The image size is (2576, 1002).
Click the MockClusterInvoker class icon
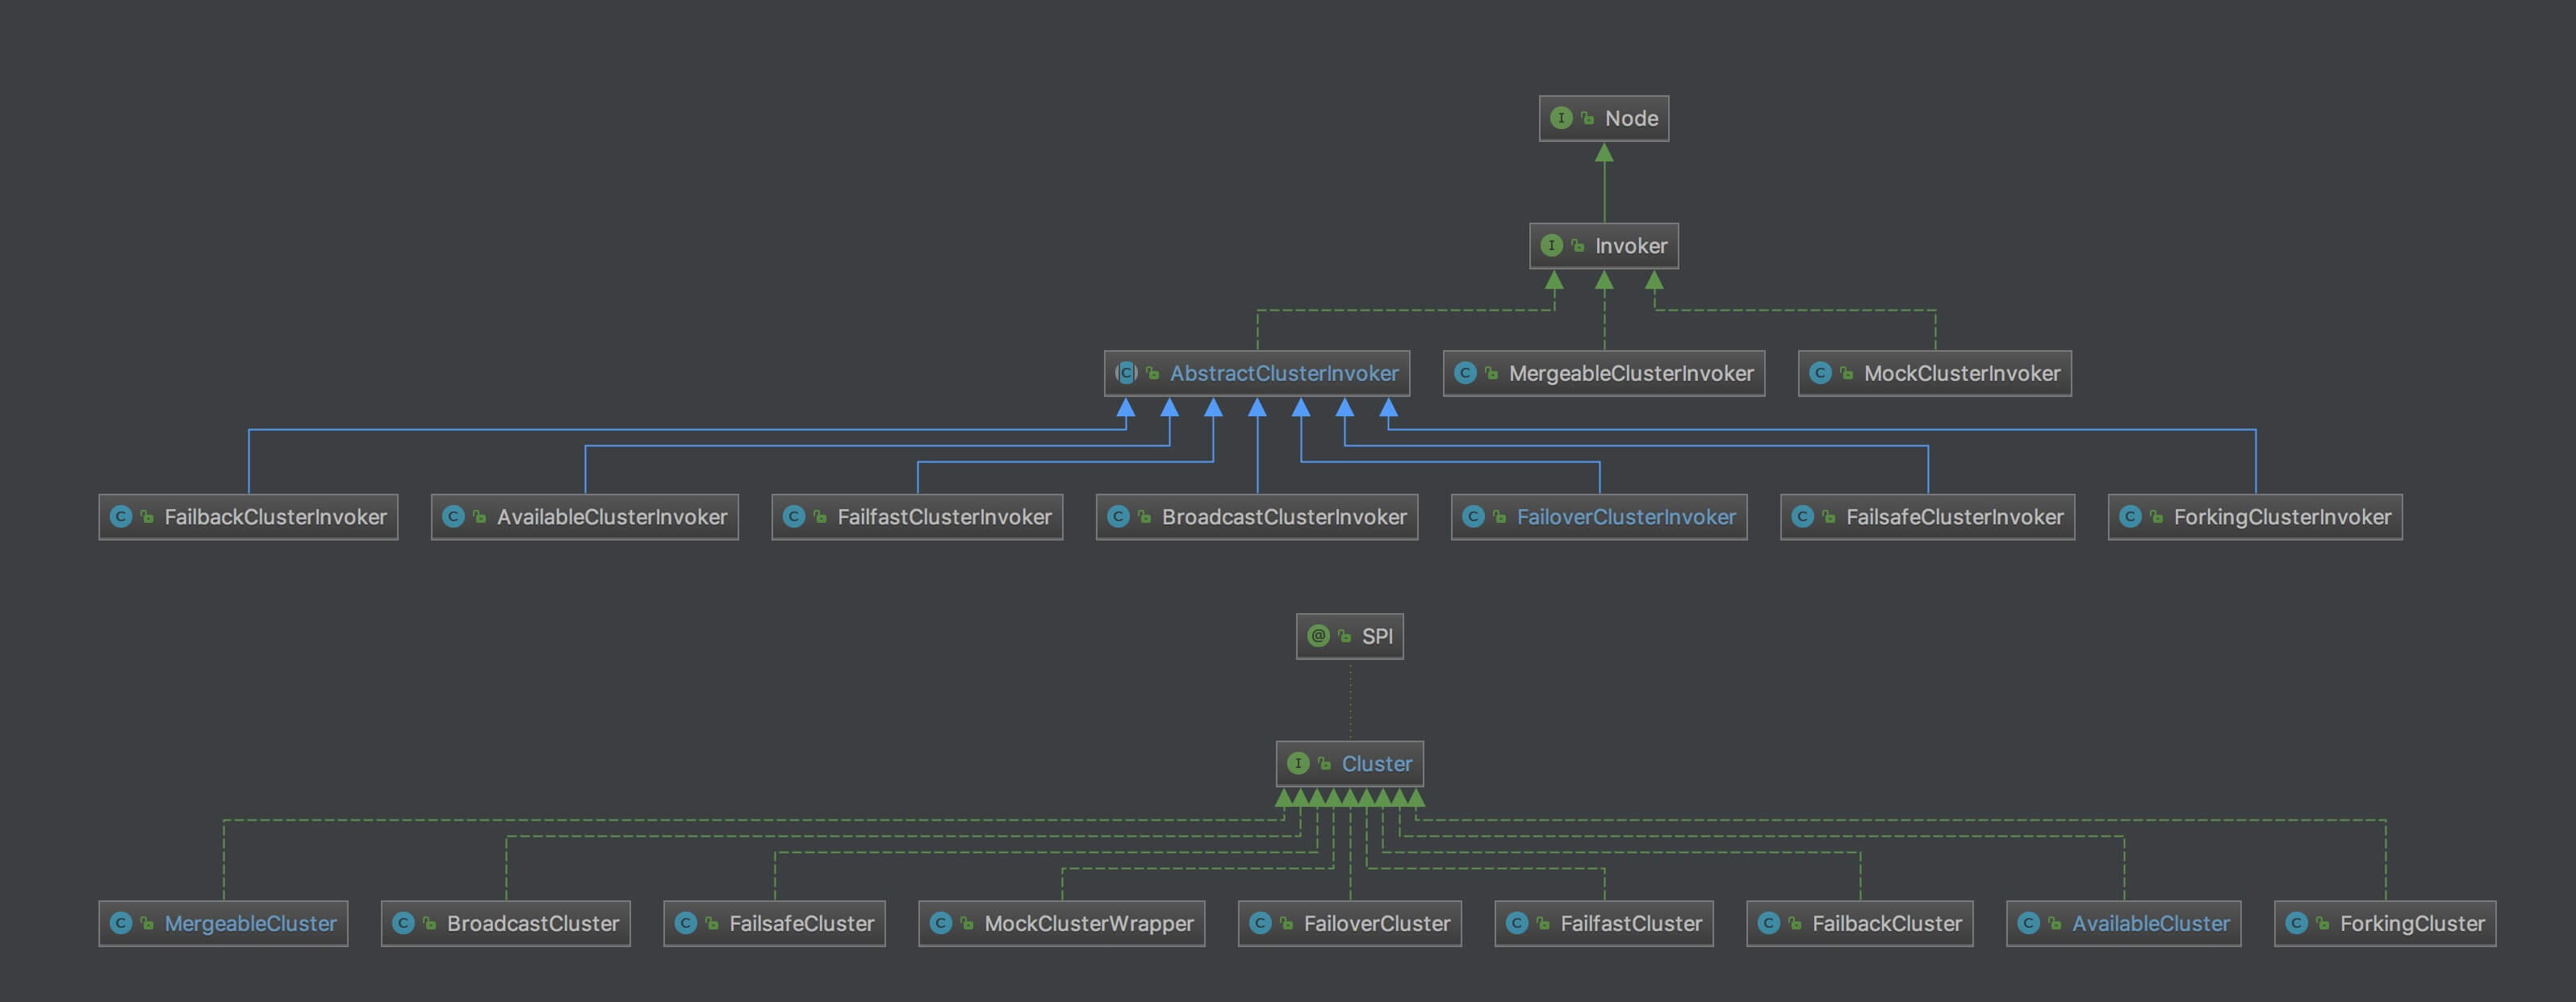(1820, 373)
